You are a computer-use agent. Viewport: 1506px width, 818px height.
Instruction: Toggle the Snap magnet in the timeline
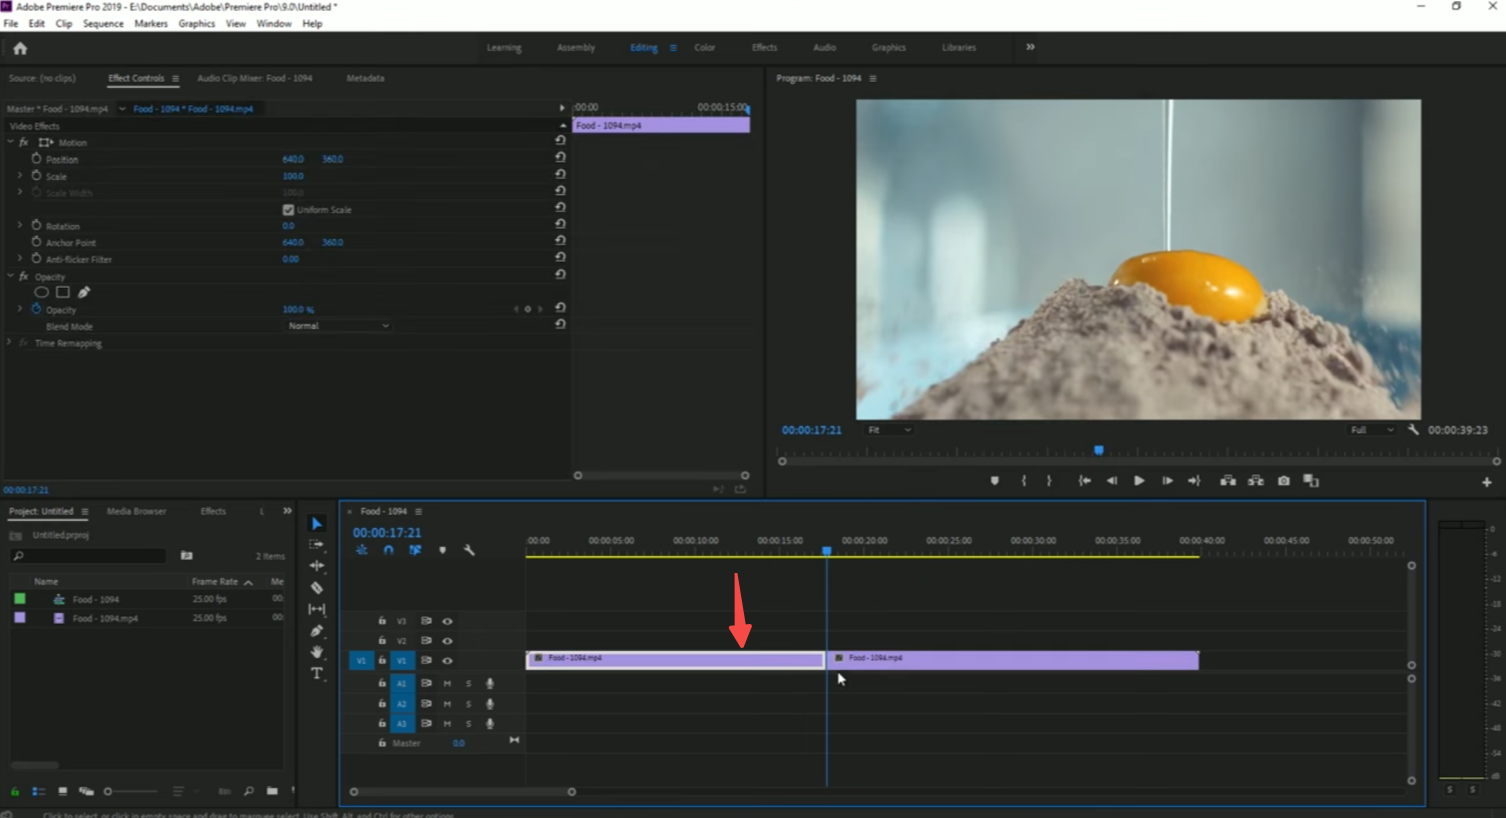point(388,549)
